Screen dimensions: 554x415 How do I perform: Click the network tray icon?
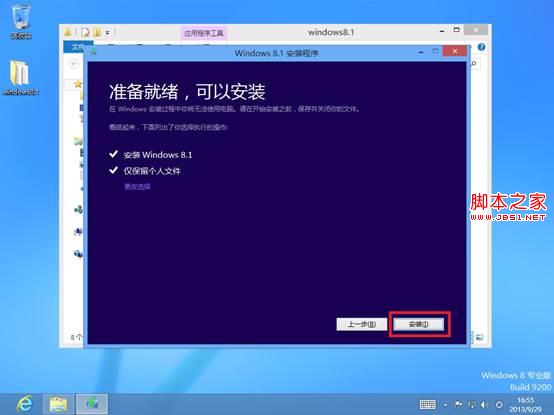coord(472,404)
